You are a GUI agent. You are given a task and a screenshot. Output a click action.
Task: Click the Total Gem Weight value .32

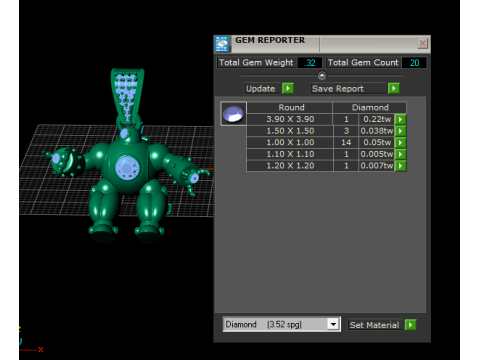click(310, 63)
